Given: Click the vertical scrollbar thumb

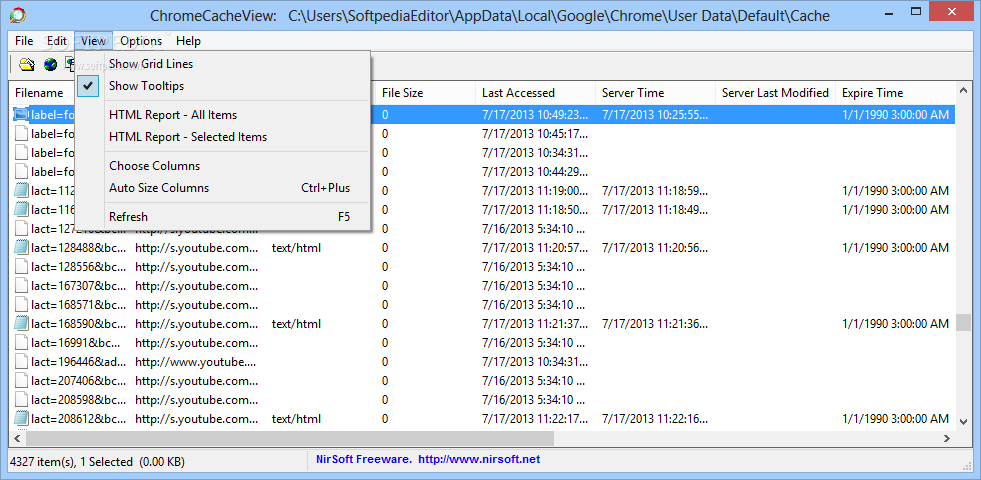Looking at the screenshot, I should (x=963, y=322).
